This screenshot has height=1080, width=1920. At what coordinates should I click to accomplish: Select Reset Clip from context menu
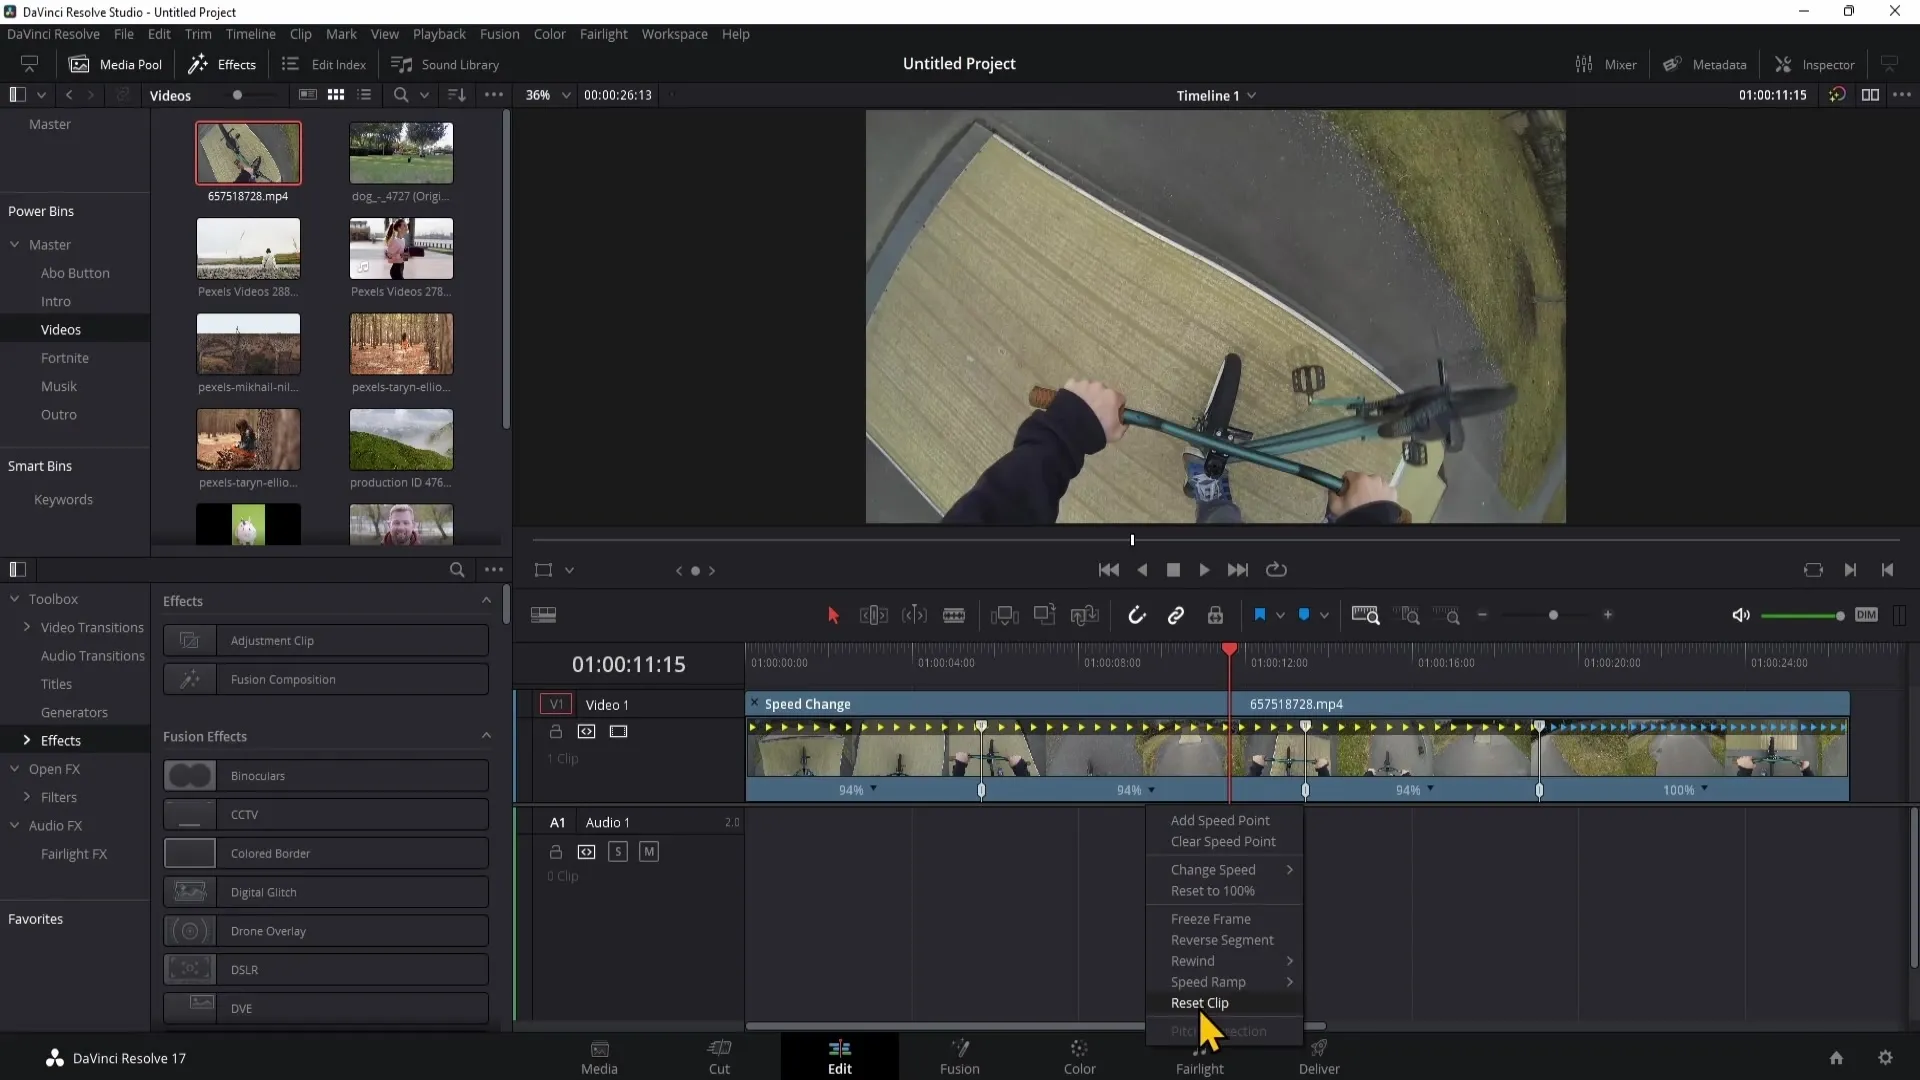tap(1201, 1004)
